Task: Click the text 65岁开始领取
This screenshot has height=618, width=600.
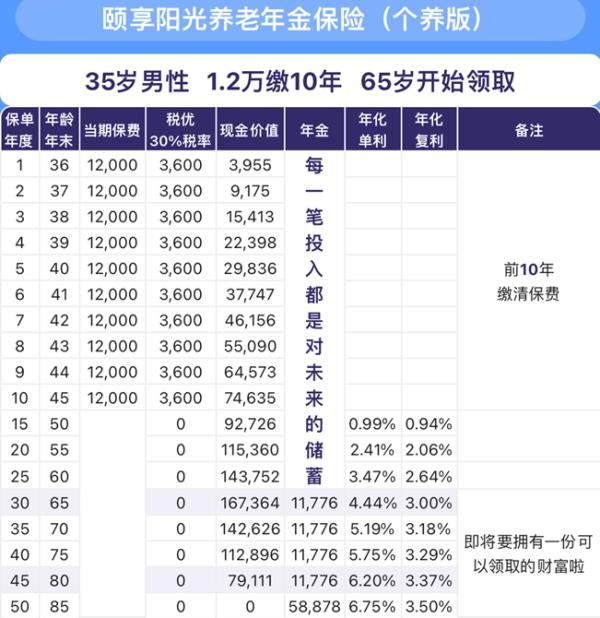Action: (x=438, y=82)
